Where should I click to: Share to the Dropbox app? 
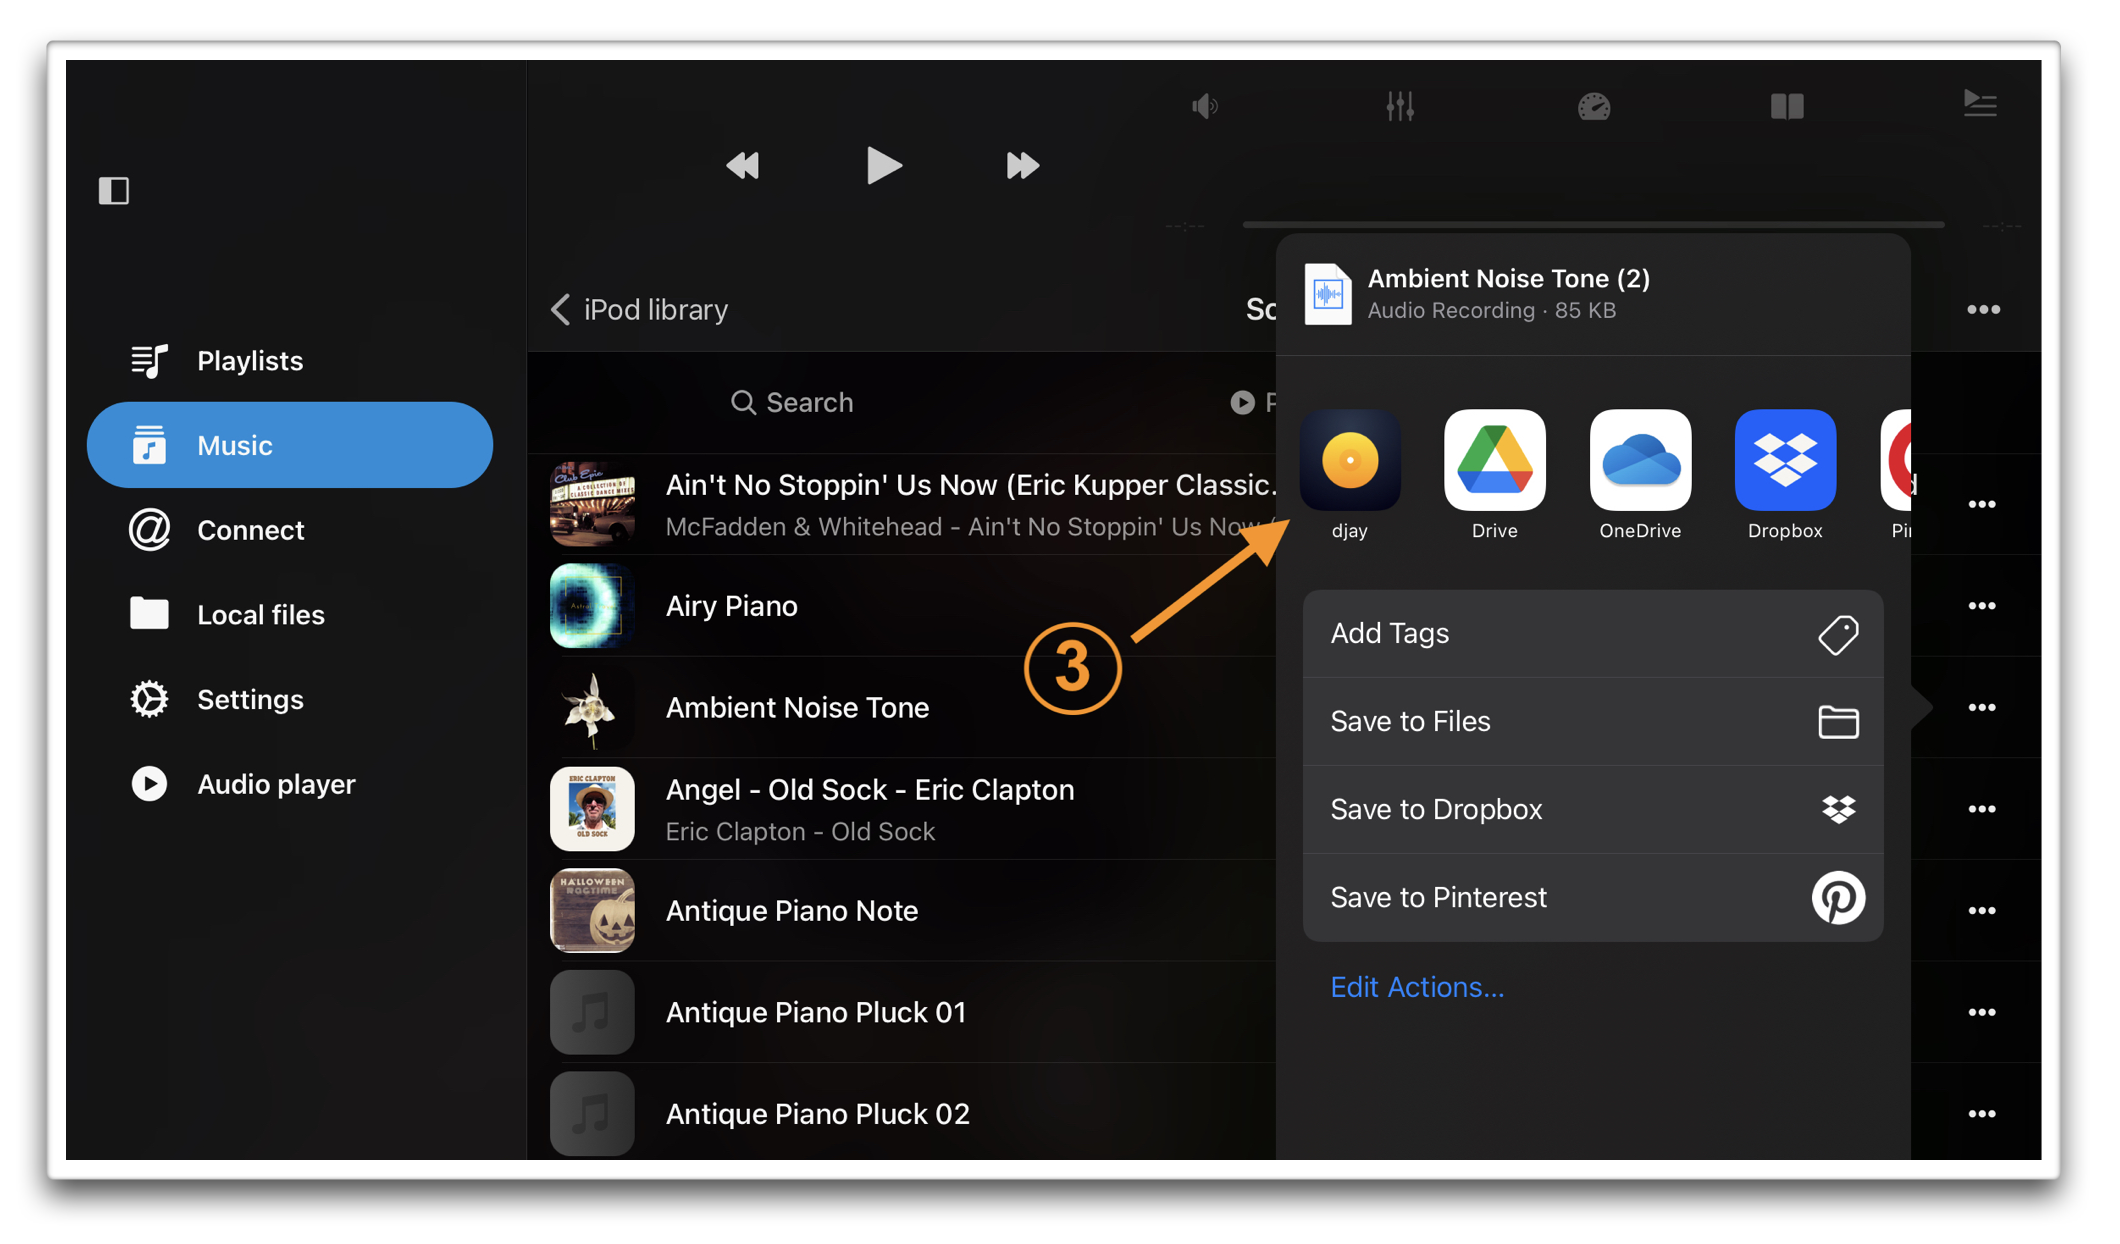point(1785,475)
